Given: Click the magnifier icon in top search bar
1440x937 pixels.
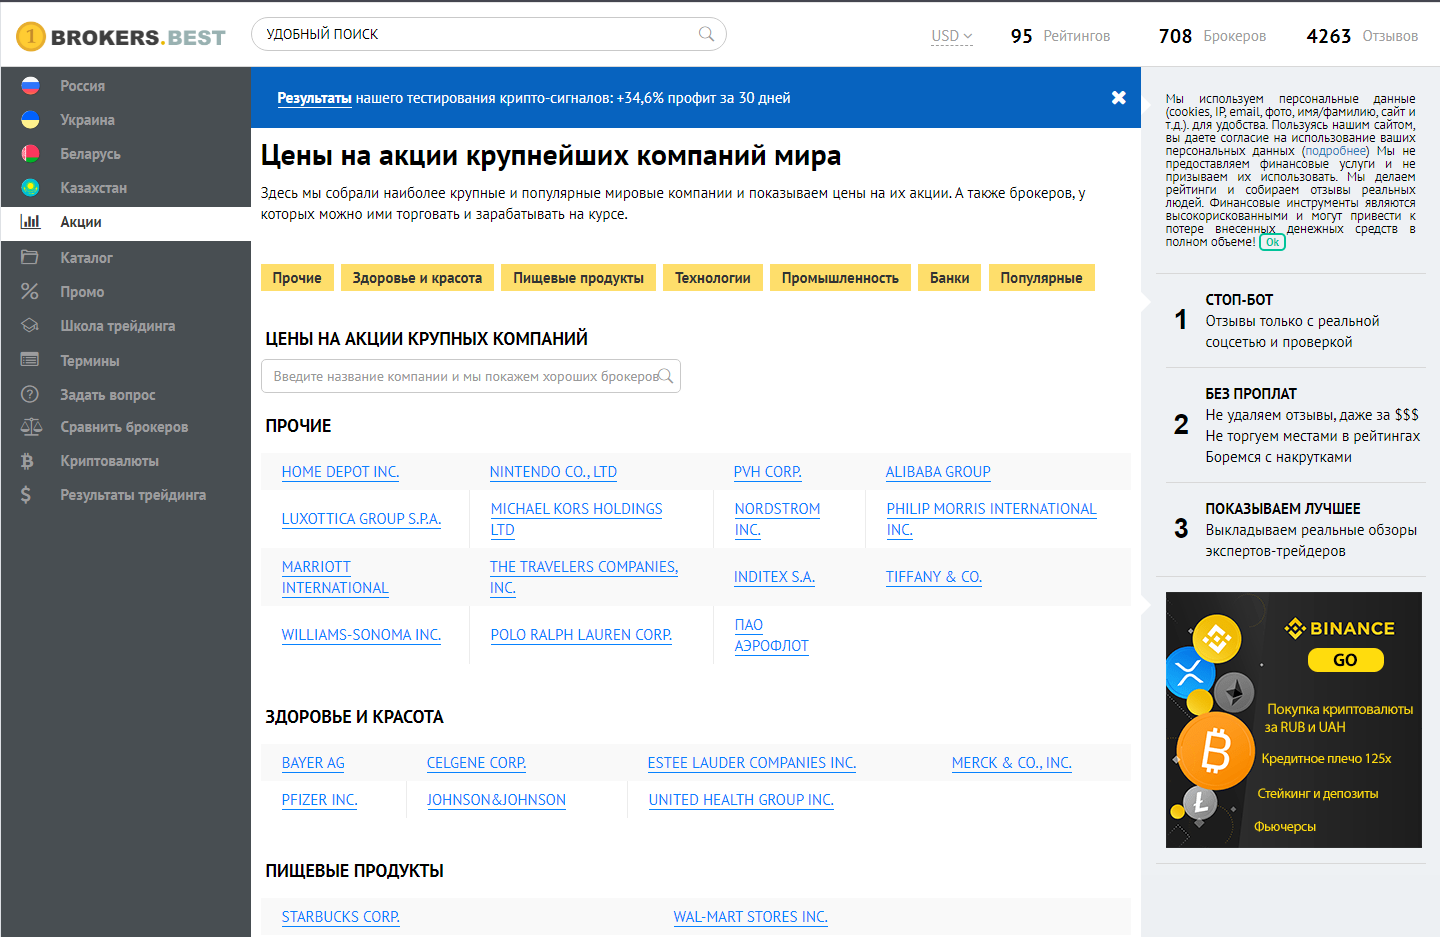Looking at the screenshot, I should [x=706, y=34].
